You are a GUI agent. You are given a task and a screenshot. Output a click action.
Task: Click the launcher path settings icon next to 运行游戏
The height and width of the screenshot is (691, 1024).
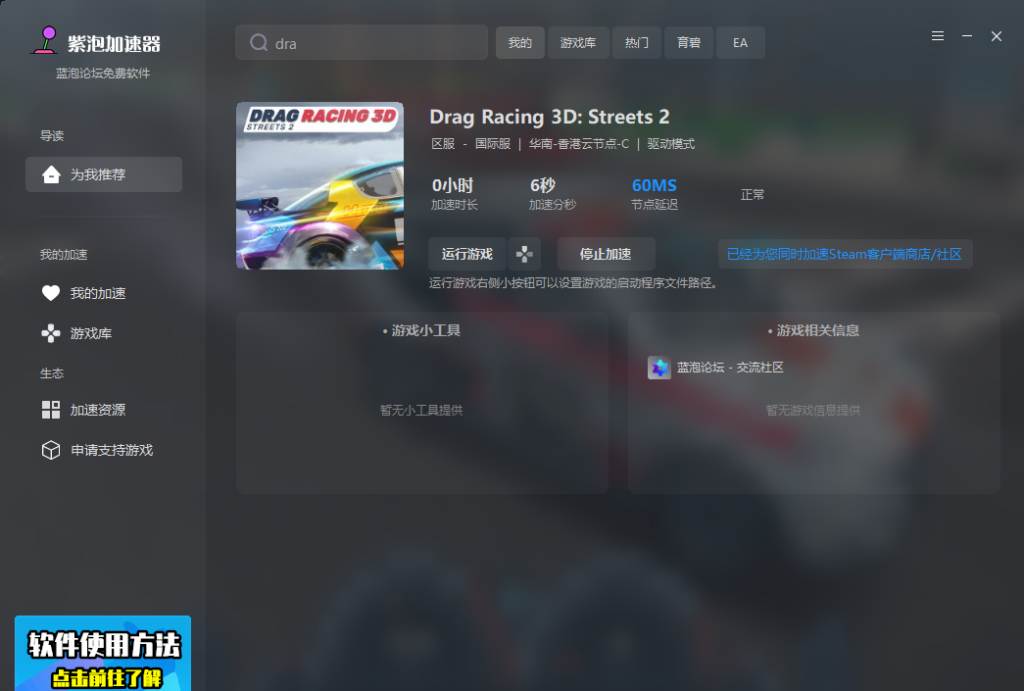tap(524, 254)
